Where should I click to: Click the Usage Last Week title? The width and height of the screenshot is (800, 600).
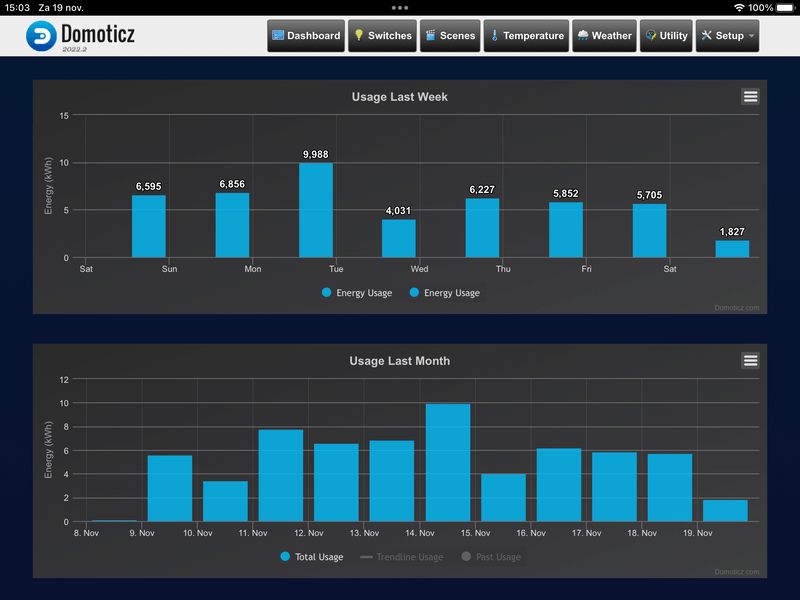(399, 97)
